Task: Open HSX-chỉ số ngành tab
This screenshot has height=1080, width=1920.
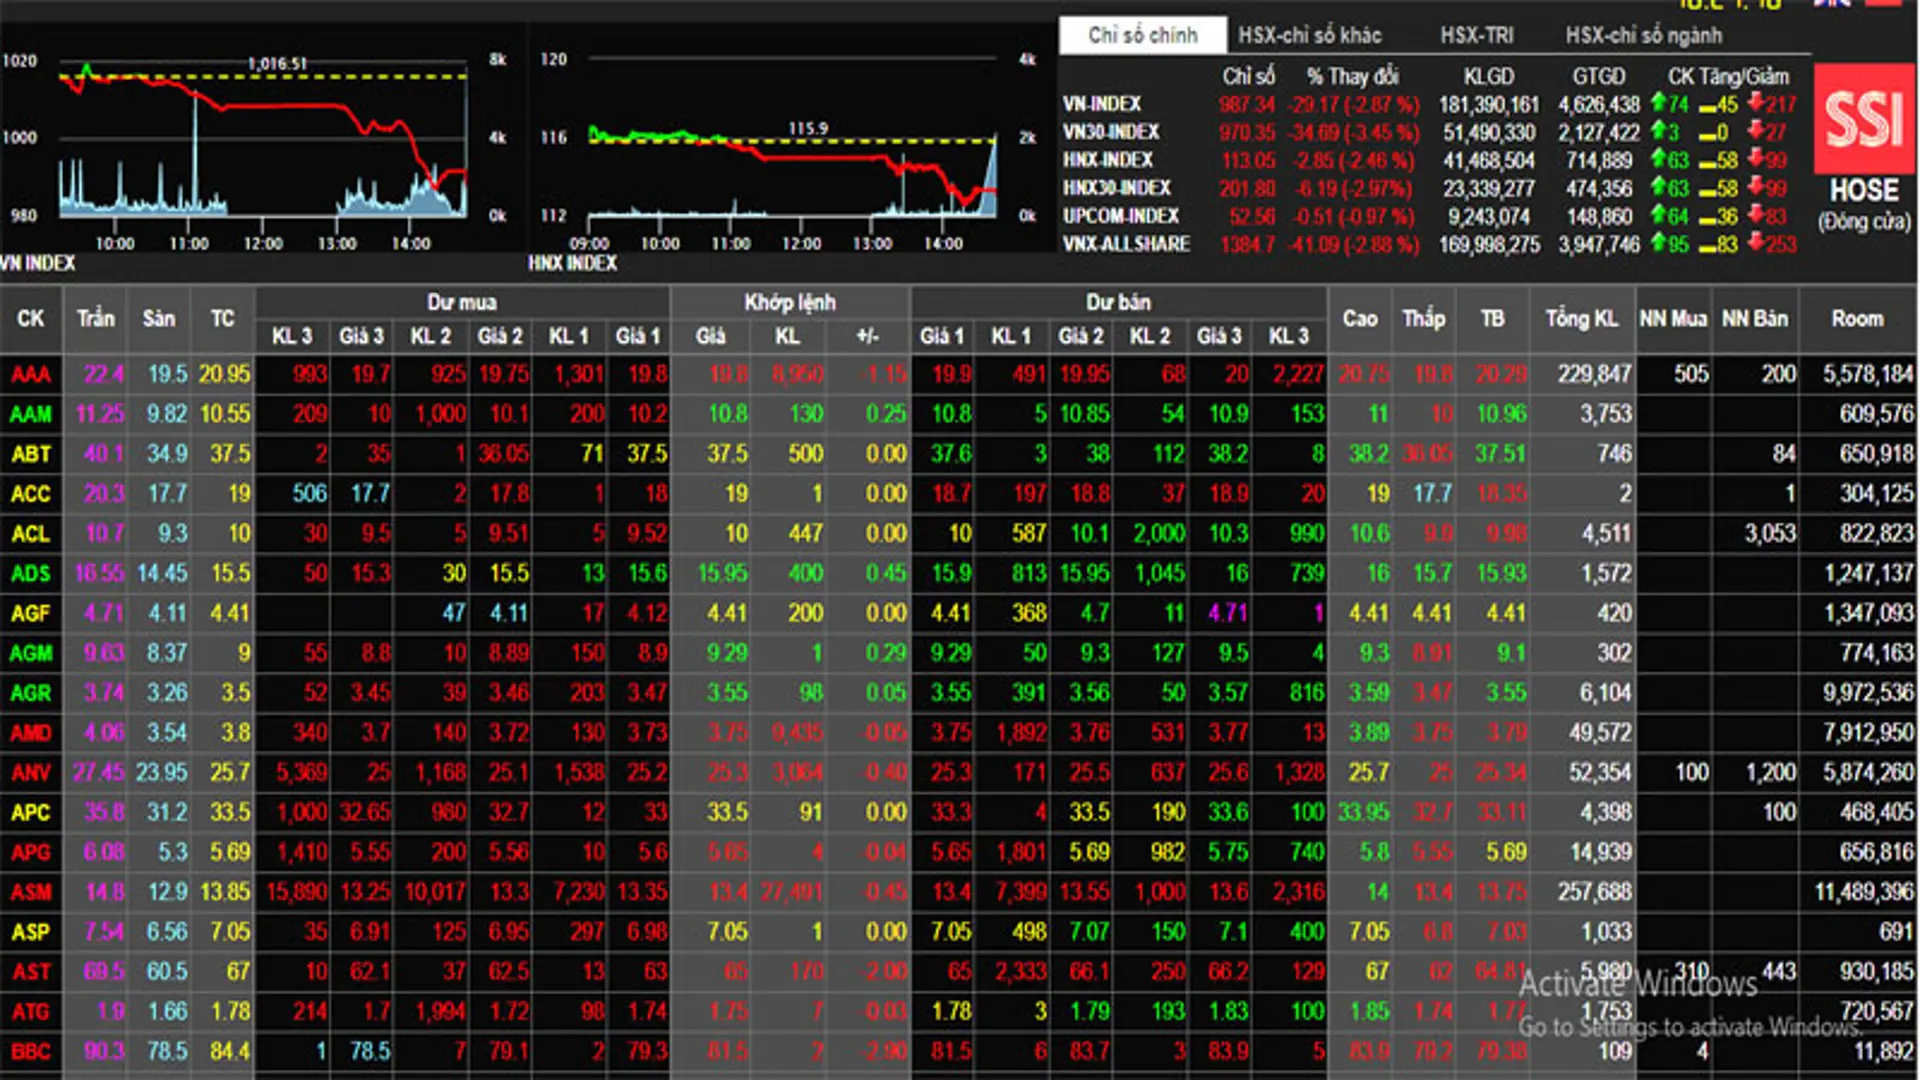Action: pos(1644,35)
